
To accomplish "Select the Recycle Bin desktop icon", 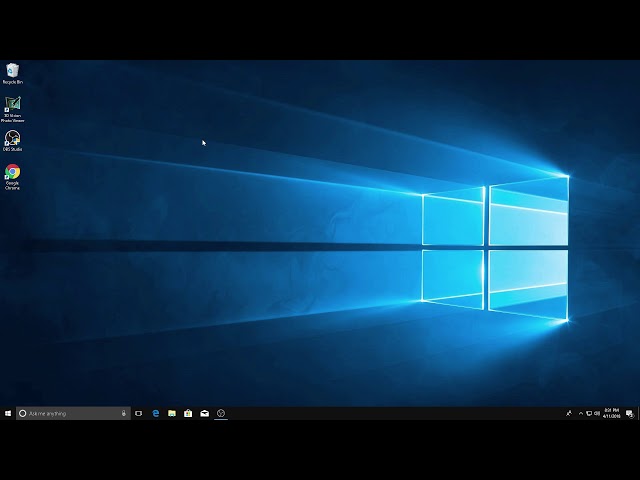I will pyautogui.click(x=12, y=74).
